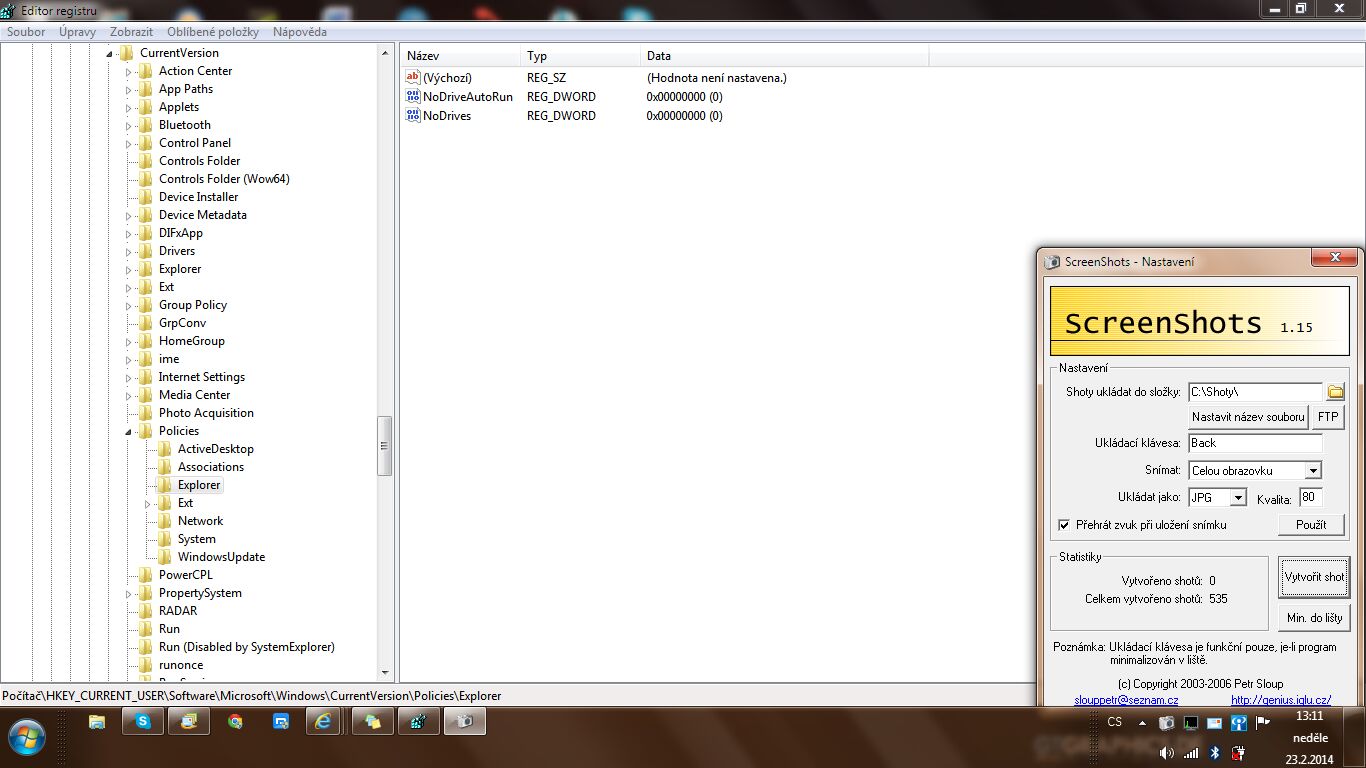Open the Zobrazit menu
Screen dimensions: 1366x768
tap(131, 32)
